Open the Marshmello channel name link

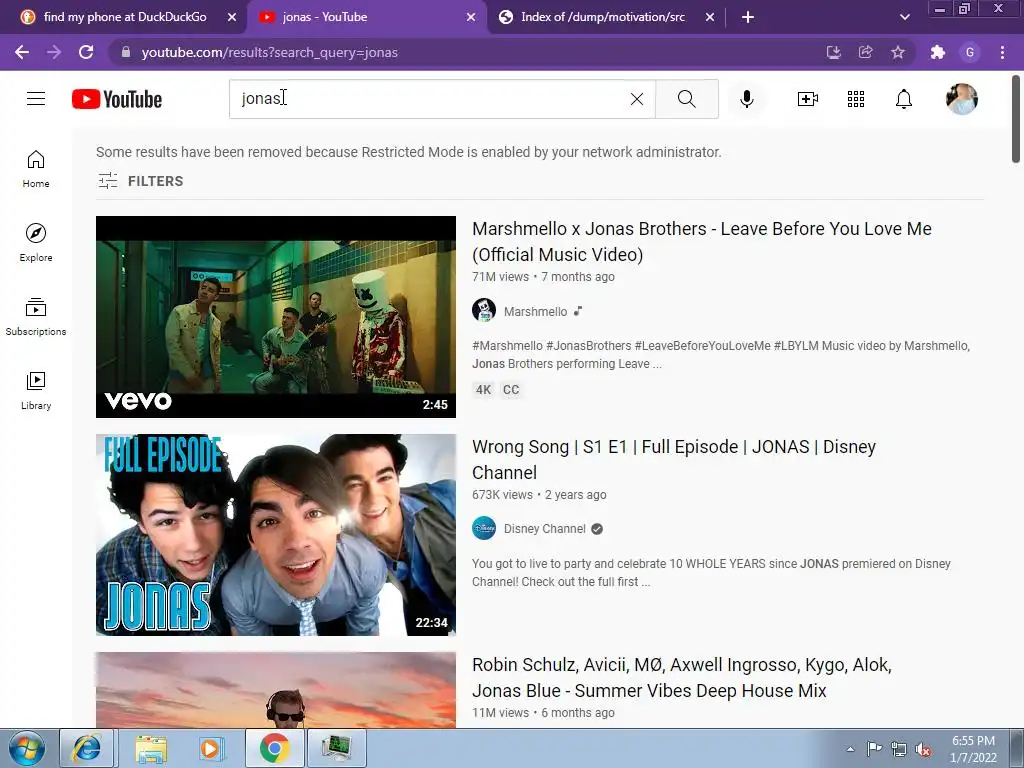(x=536, y=312)
